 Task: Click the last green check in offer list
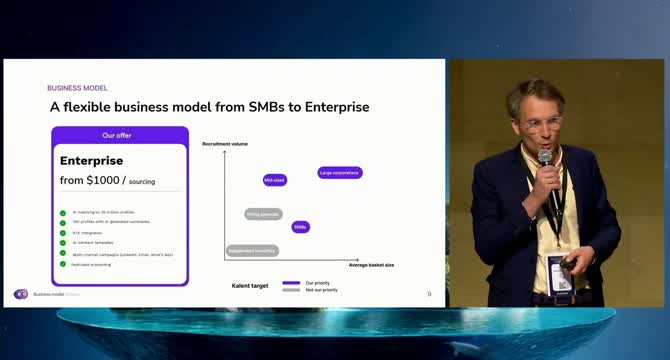click(63, 264)
